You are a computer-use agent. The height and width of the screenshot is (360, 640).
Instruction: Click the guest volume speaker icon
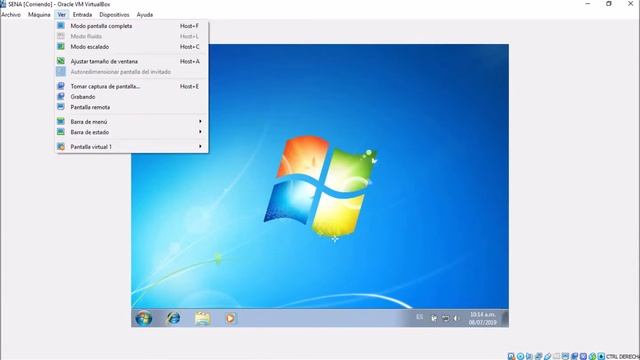click(456, 318)
